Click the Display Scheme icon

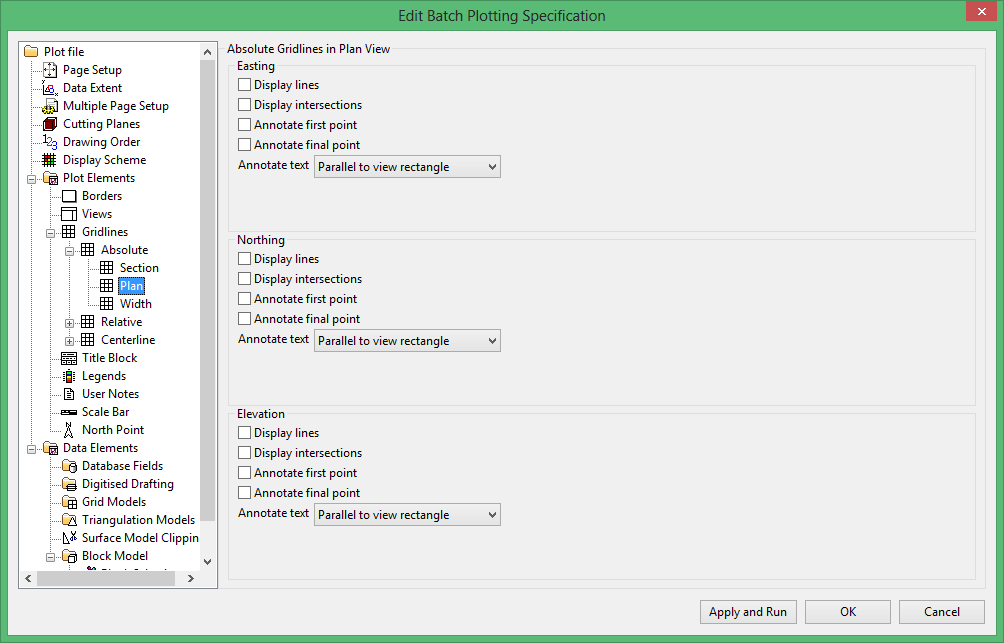(x=50, y=160)
